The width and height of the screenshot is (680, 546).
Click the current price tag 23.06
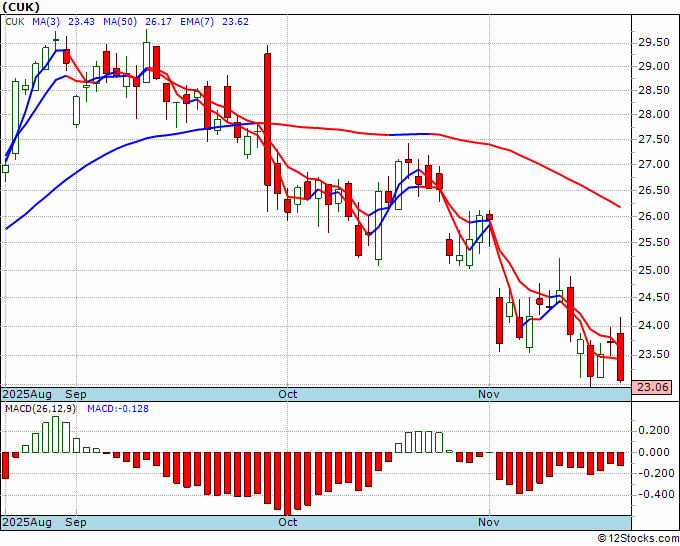652,387
